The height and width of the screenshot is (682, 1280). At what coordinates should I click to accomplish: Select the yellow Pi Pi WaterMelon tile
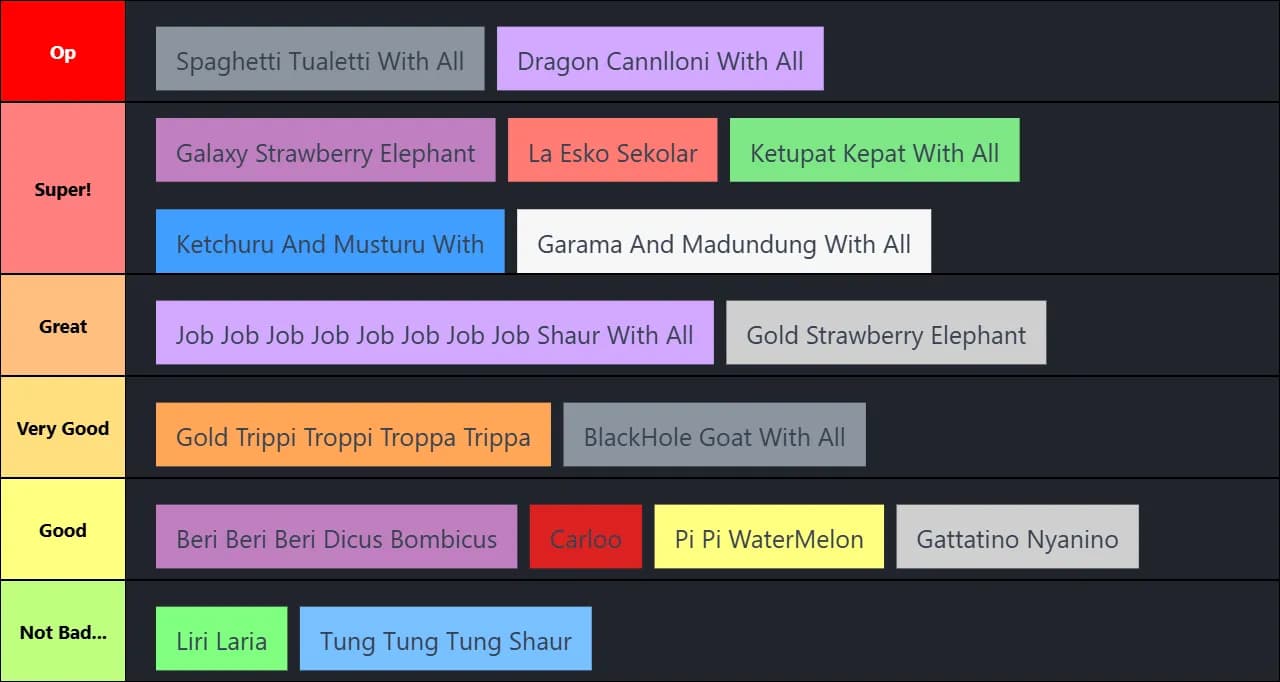(x=769, y=537)
